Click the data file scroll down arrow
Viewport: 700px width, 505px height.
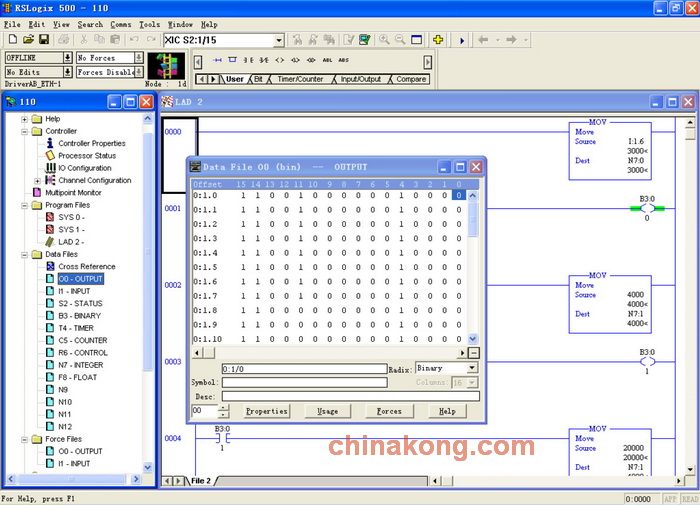pos(473,339)
